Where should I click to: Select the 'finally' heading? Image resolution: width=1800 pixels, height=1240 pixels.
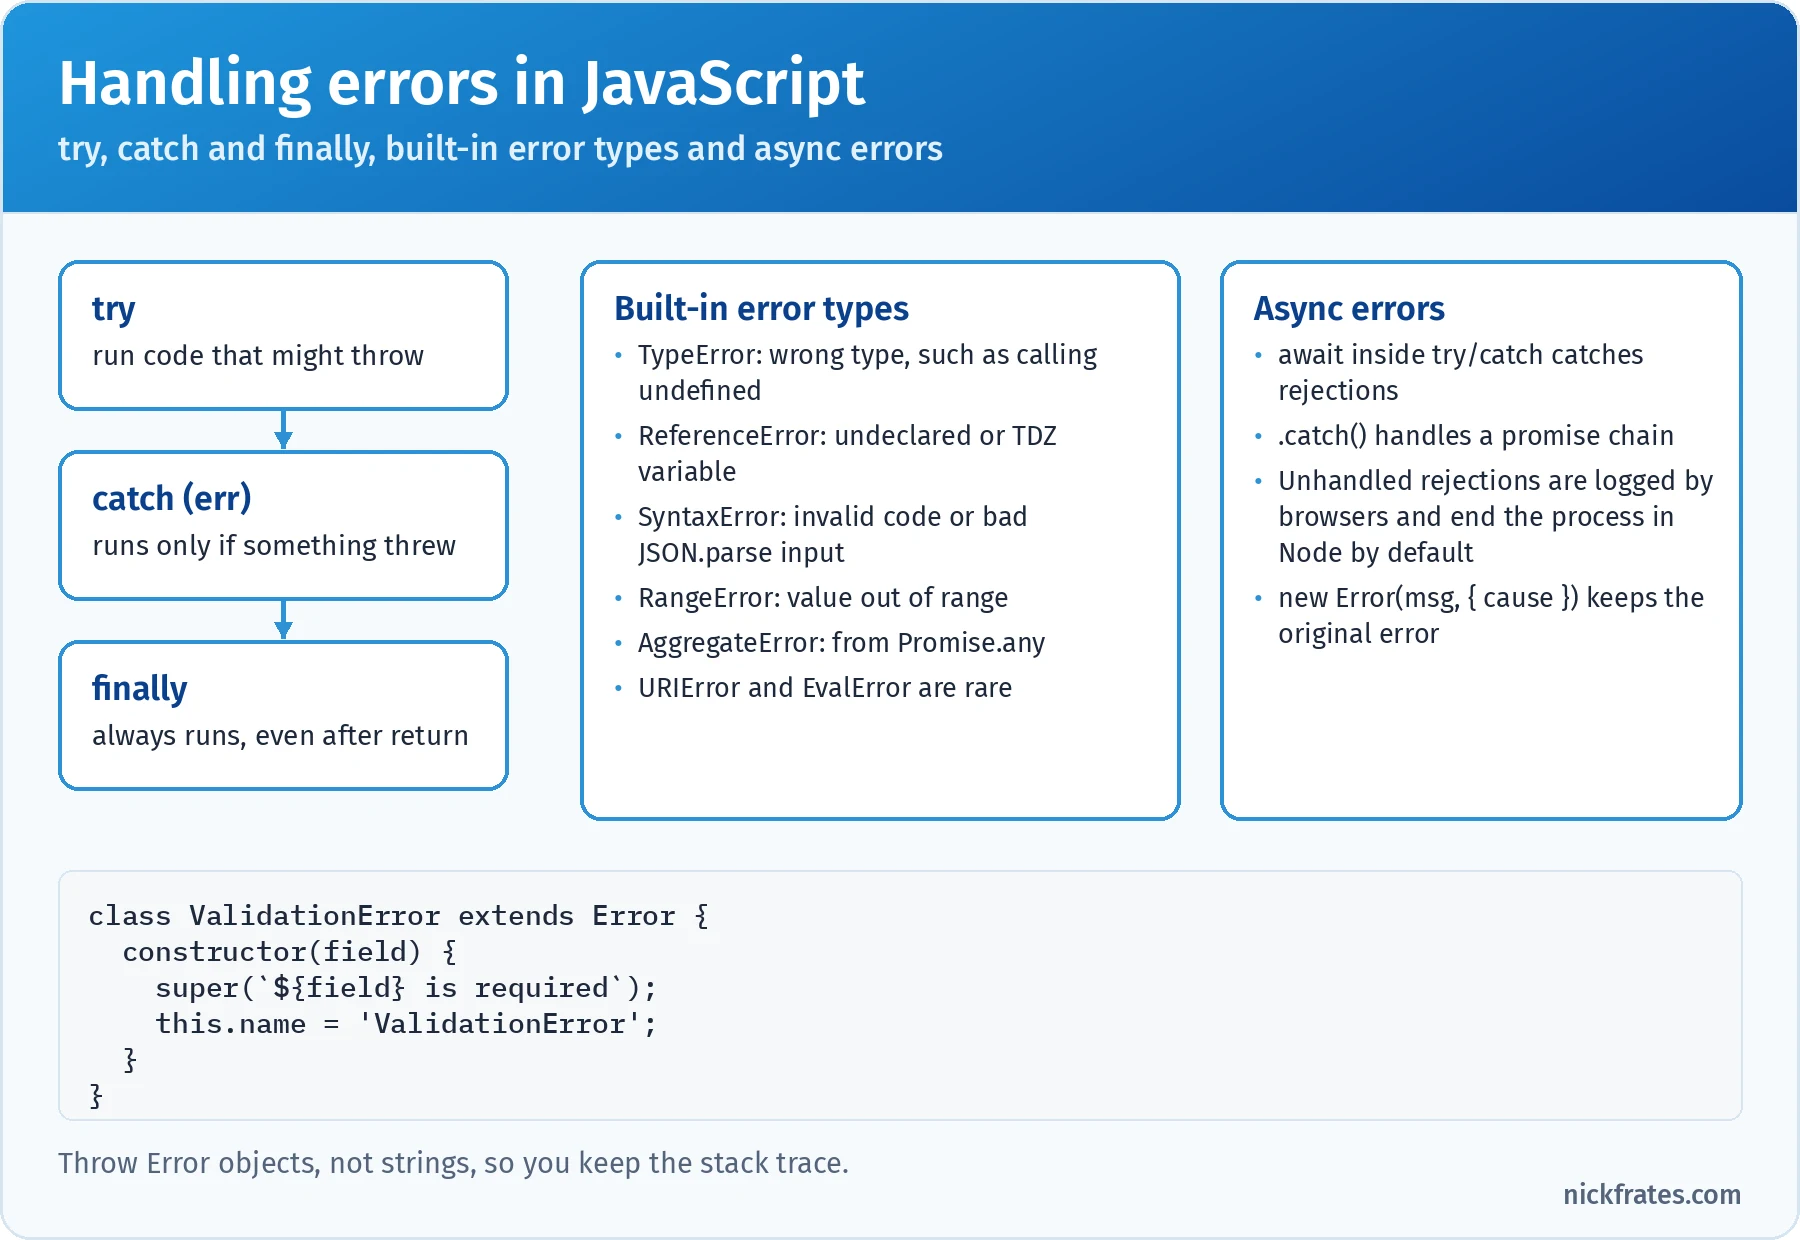pos(139,688)
